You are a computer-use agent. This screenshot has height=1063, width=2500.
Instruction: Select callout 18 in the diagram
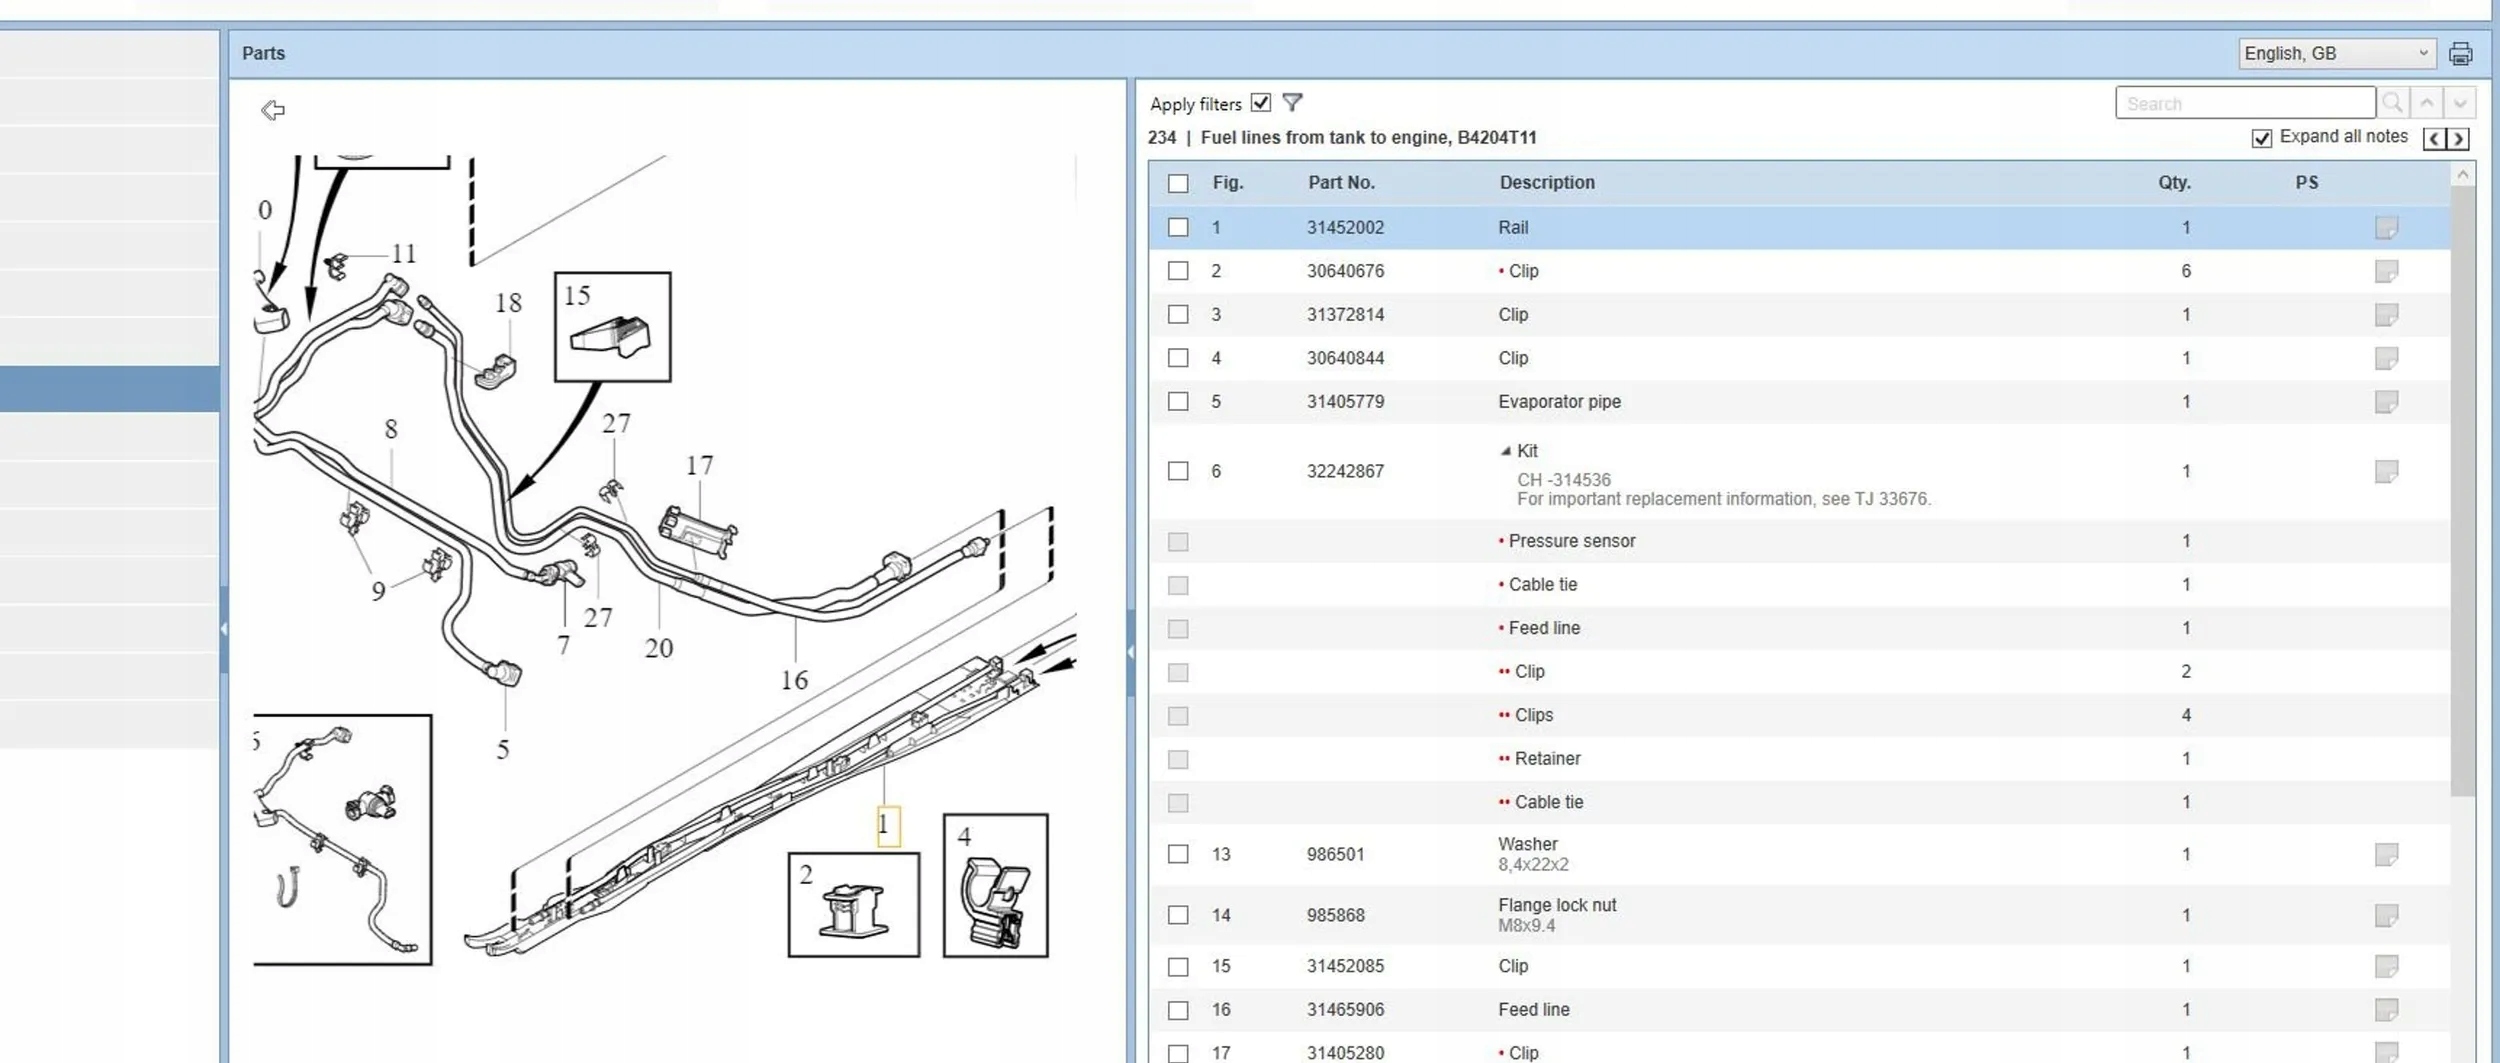pyautogui.click(x=508, y=303)
